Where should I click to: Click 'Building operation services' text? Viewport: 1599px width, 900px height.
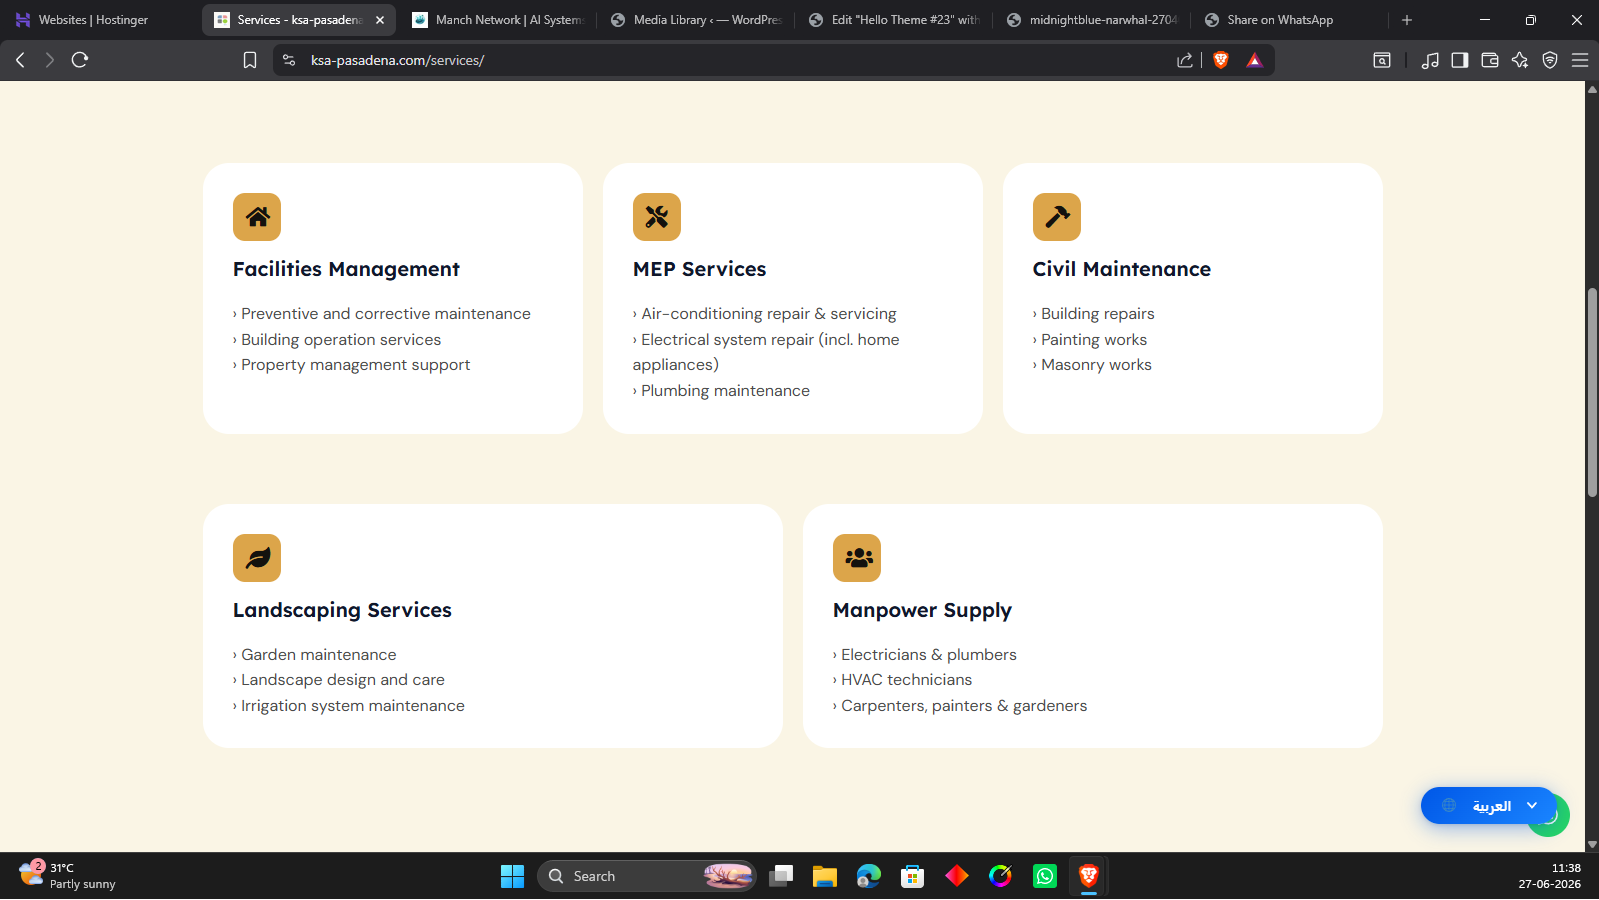[x=341, y=340]
